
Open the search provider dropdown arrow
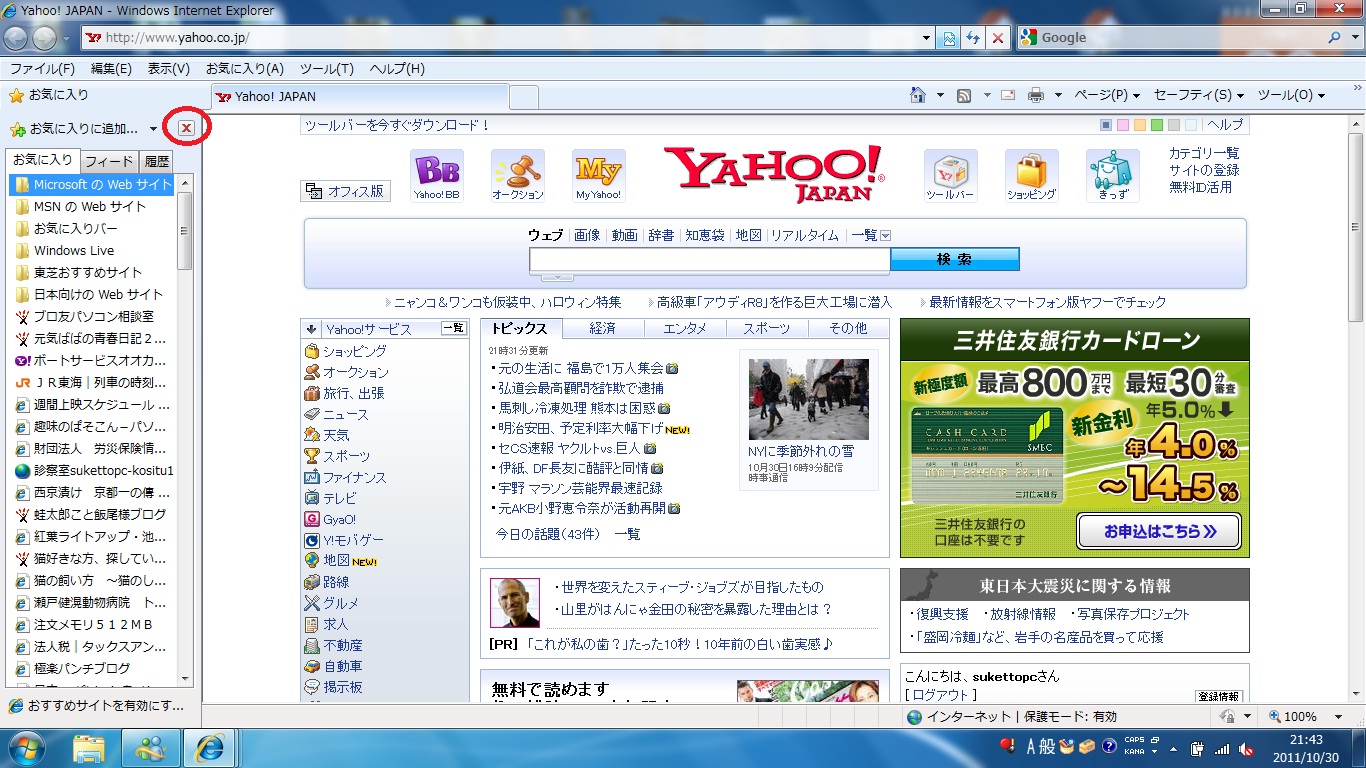tap(1354, 38)
